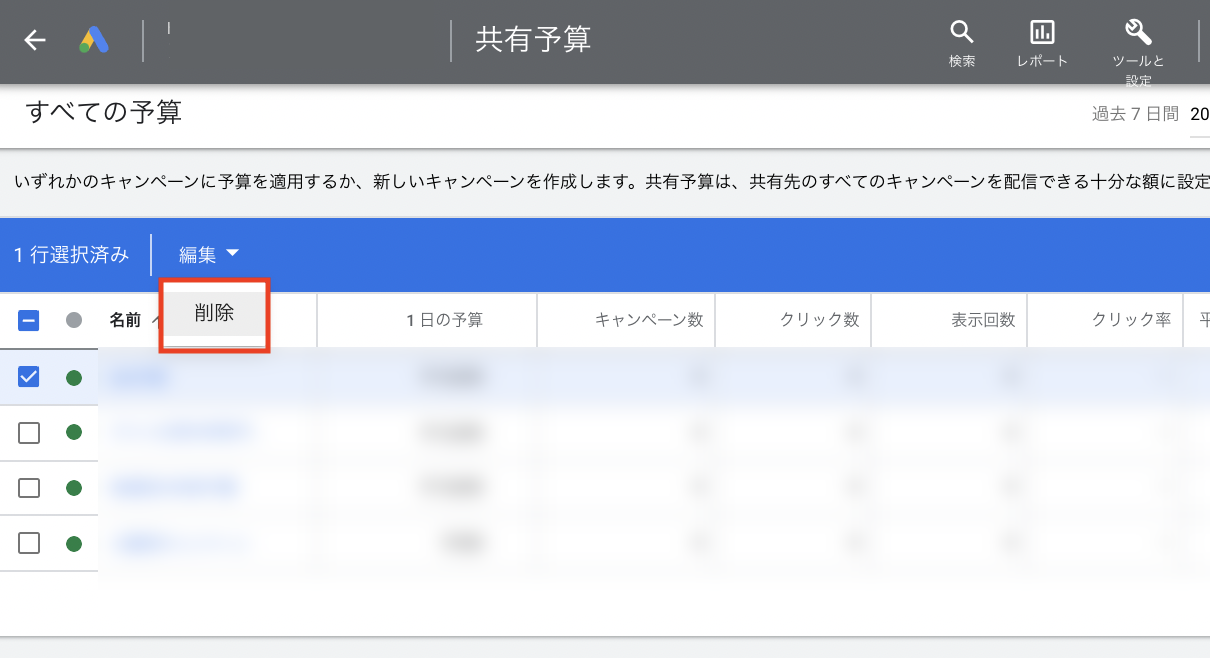Viewport: 1210px width, 658px height.
Task: Sort by 1日の予算 column header
Action: click(x=444, y=320)
